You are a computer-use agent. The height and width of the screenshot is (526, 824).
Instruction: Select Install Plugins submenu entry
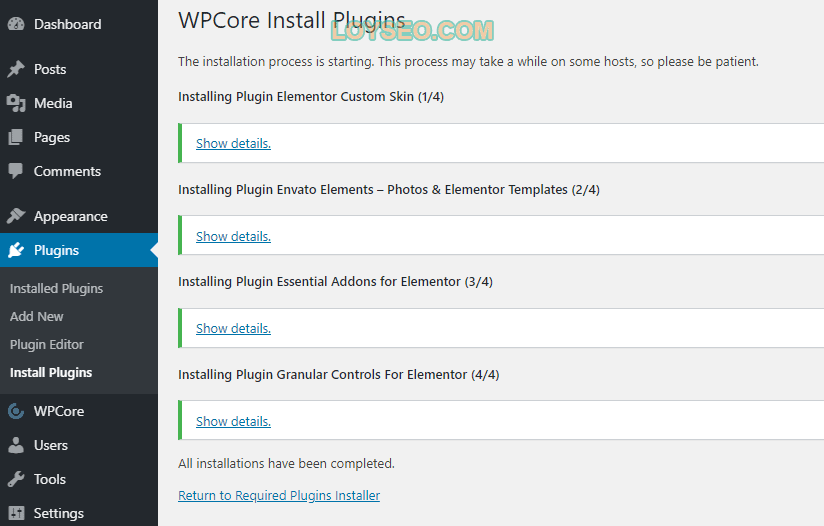click(x=50, y=373)
